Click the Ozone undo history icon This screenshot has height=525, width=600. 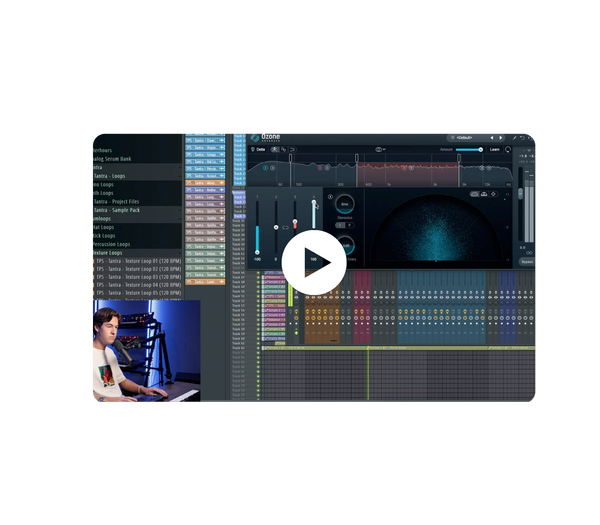pyautogui.click(x=522, y=138)
